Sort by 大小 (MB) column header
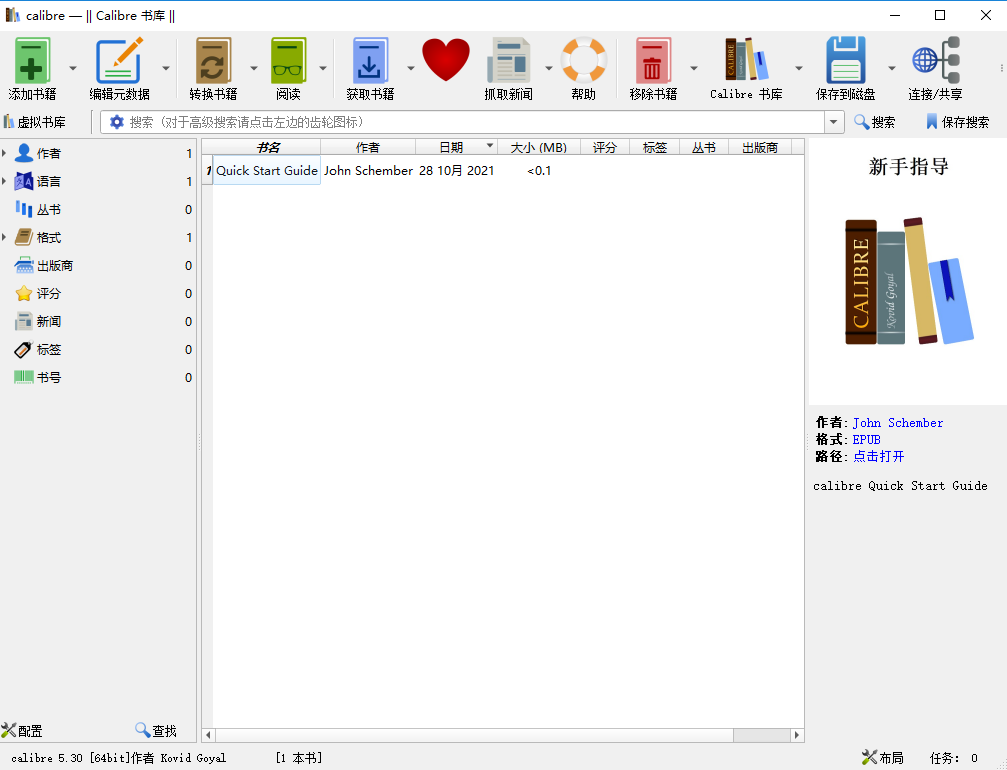1007x770 pixels. pyautogui.click(x=539, y=147)
